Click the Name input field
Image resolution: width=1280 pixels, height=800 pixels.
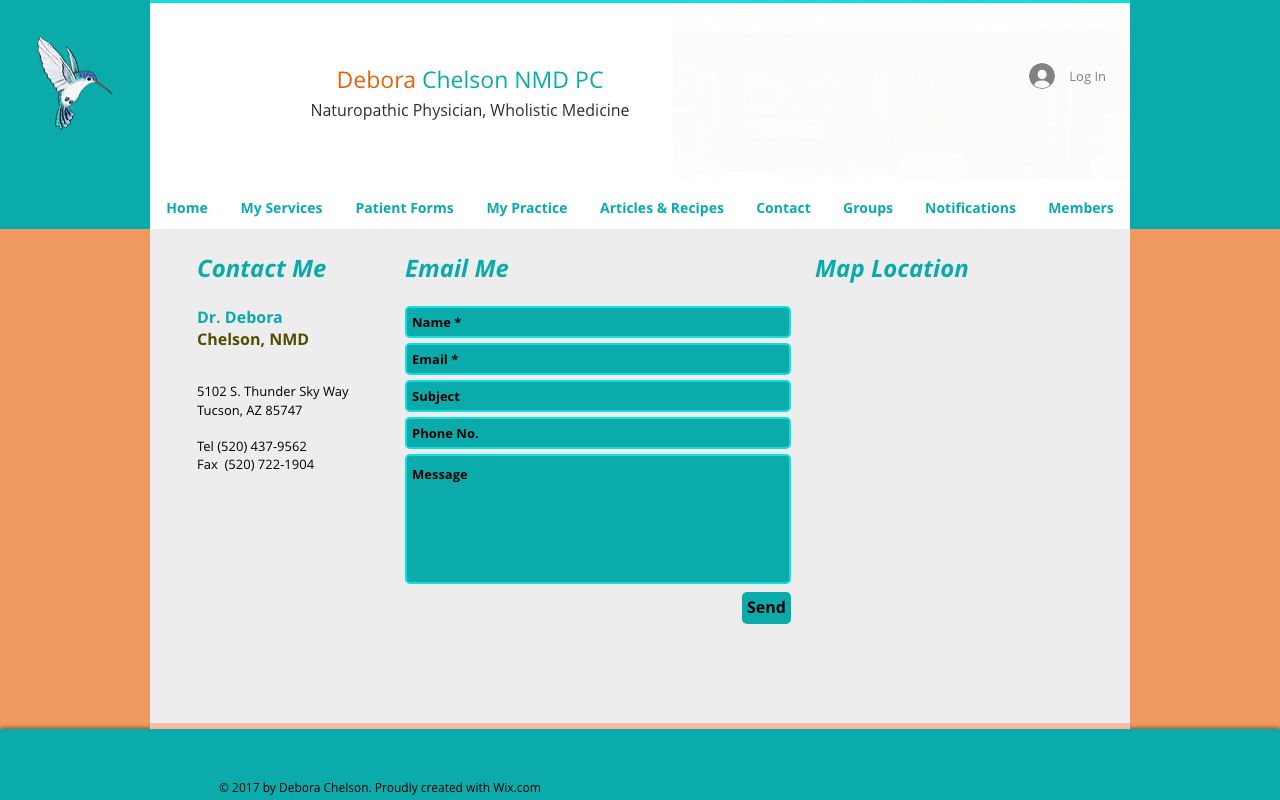(598, 322)
